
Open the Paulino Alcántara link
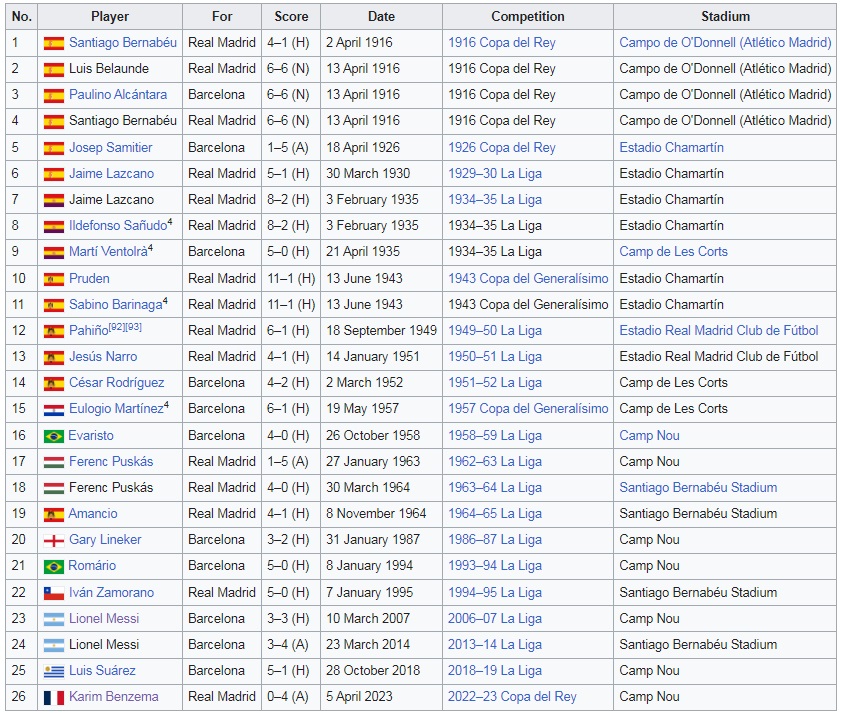point(118,95)
